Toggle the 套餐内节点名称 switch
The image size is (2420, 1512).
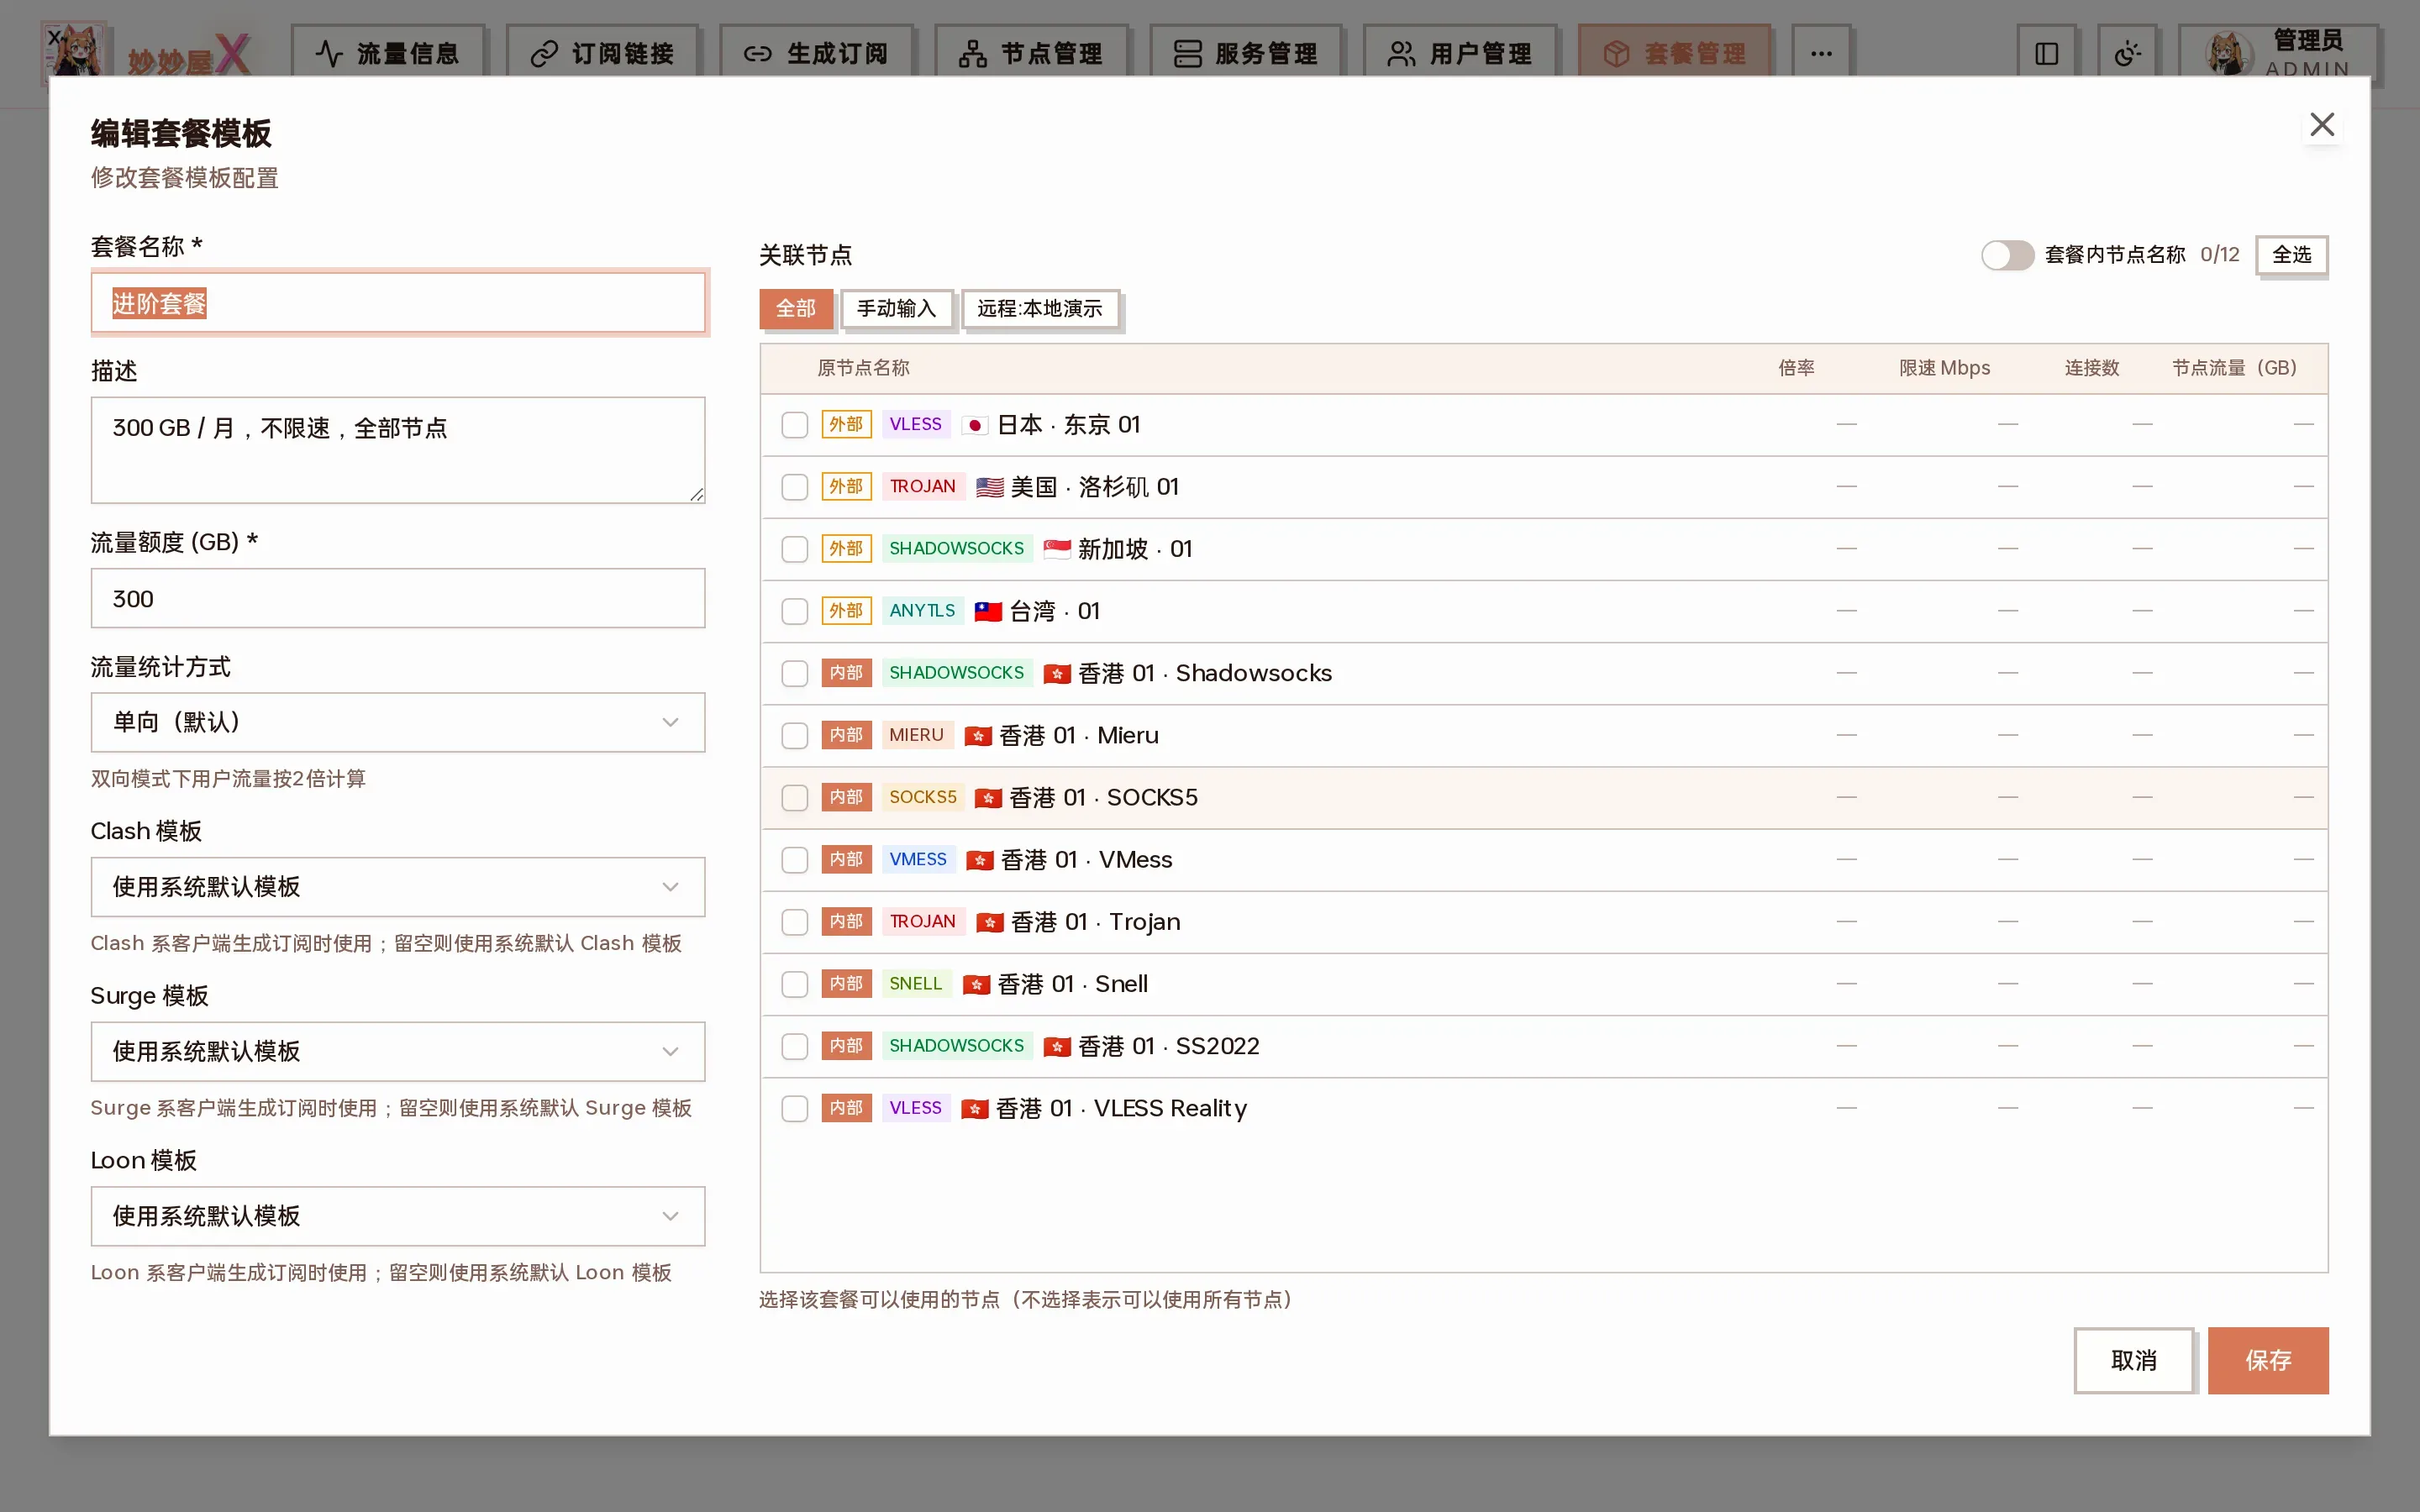2007,255
